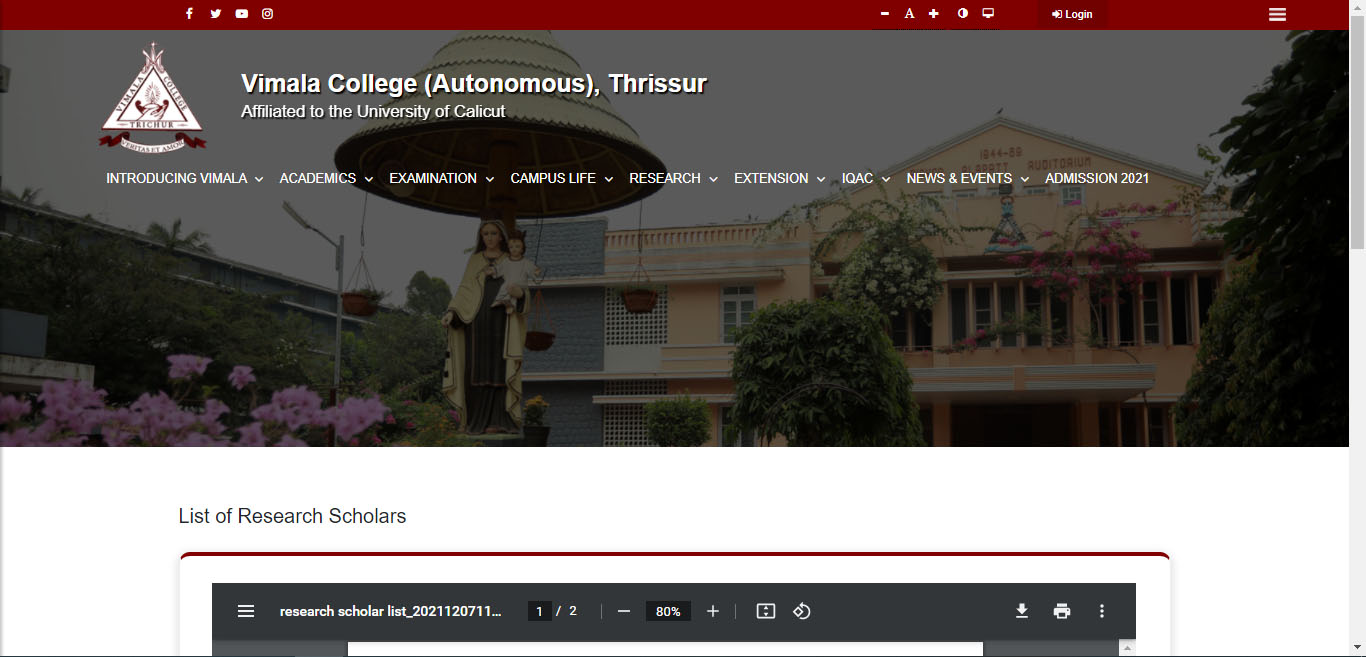Click the PDF page number field
1366x657 pixels.
pyautogui.click(x=539, y=611)
